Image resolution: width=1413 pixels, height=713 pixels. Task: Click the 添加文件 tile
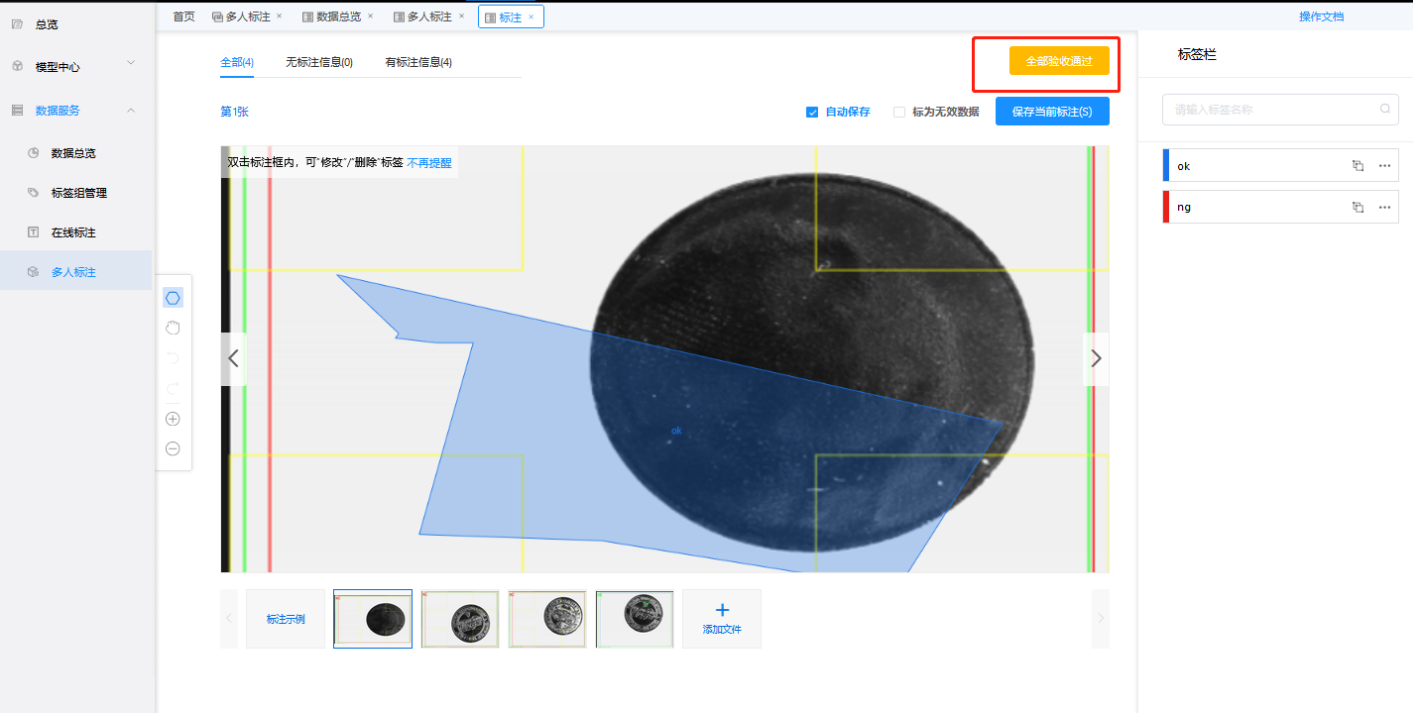(722, 619)
